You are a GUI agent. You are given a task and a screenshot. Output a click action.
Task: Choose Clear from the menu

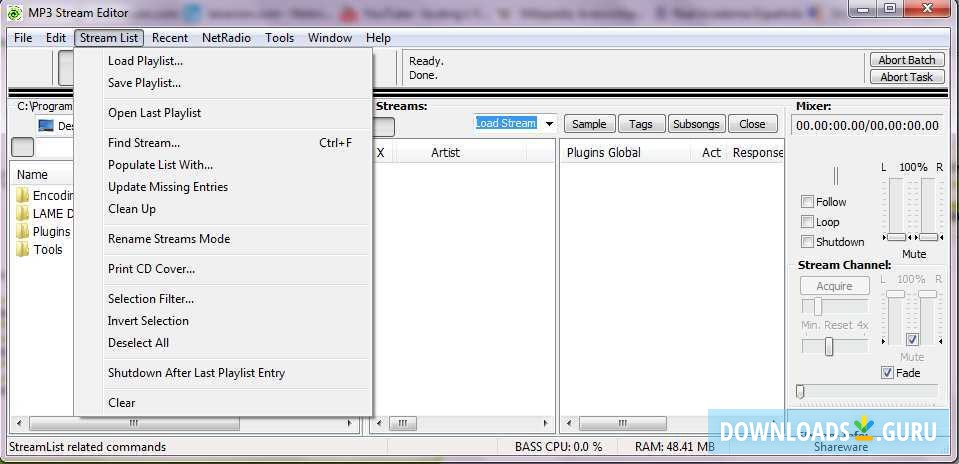point(223,403)
